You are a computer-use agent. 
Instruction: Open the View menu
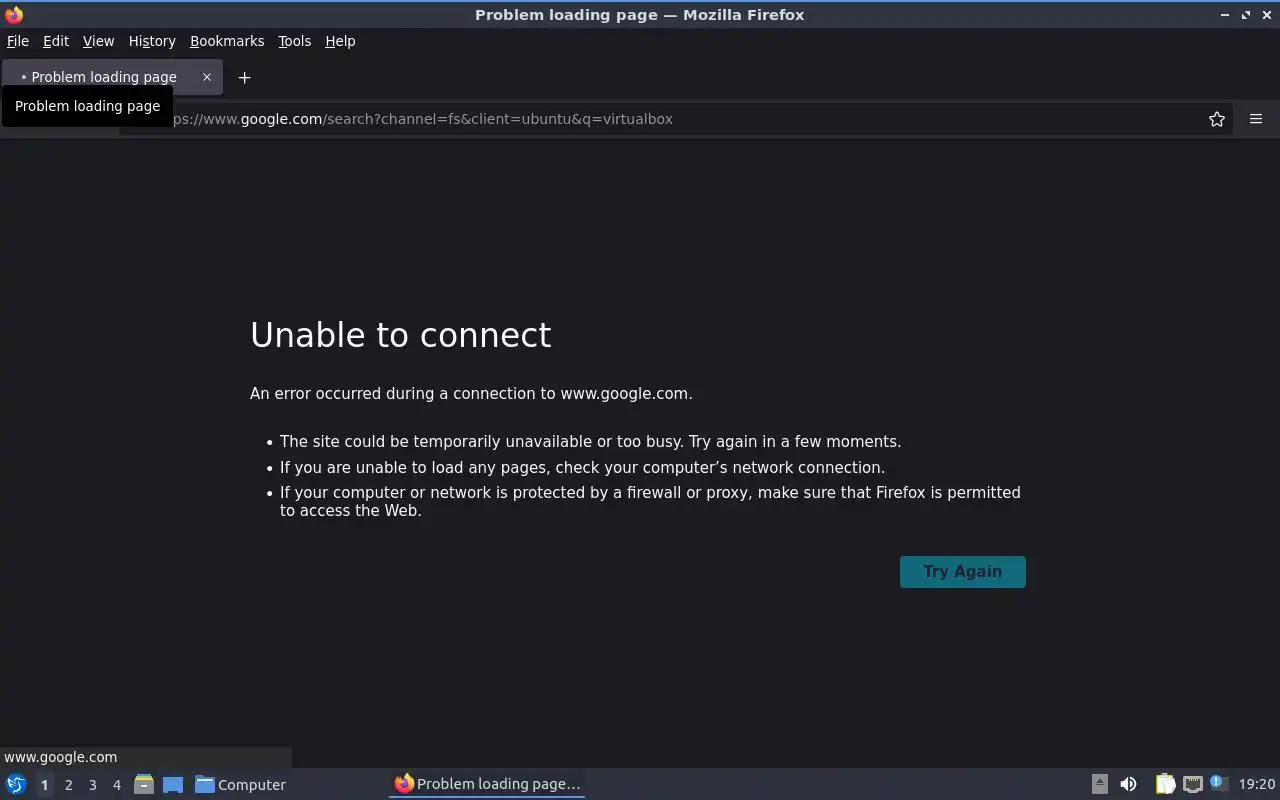98,41
